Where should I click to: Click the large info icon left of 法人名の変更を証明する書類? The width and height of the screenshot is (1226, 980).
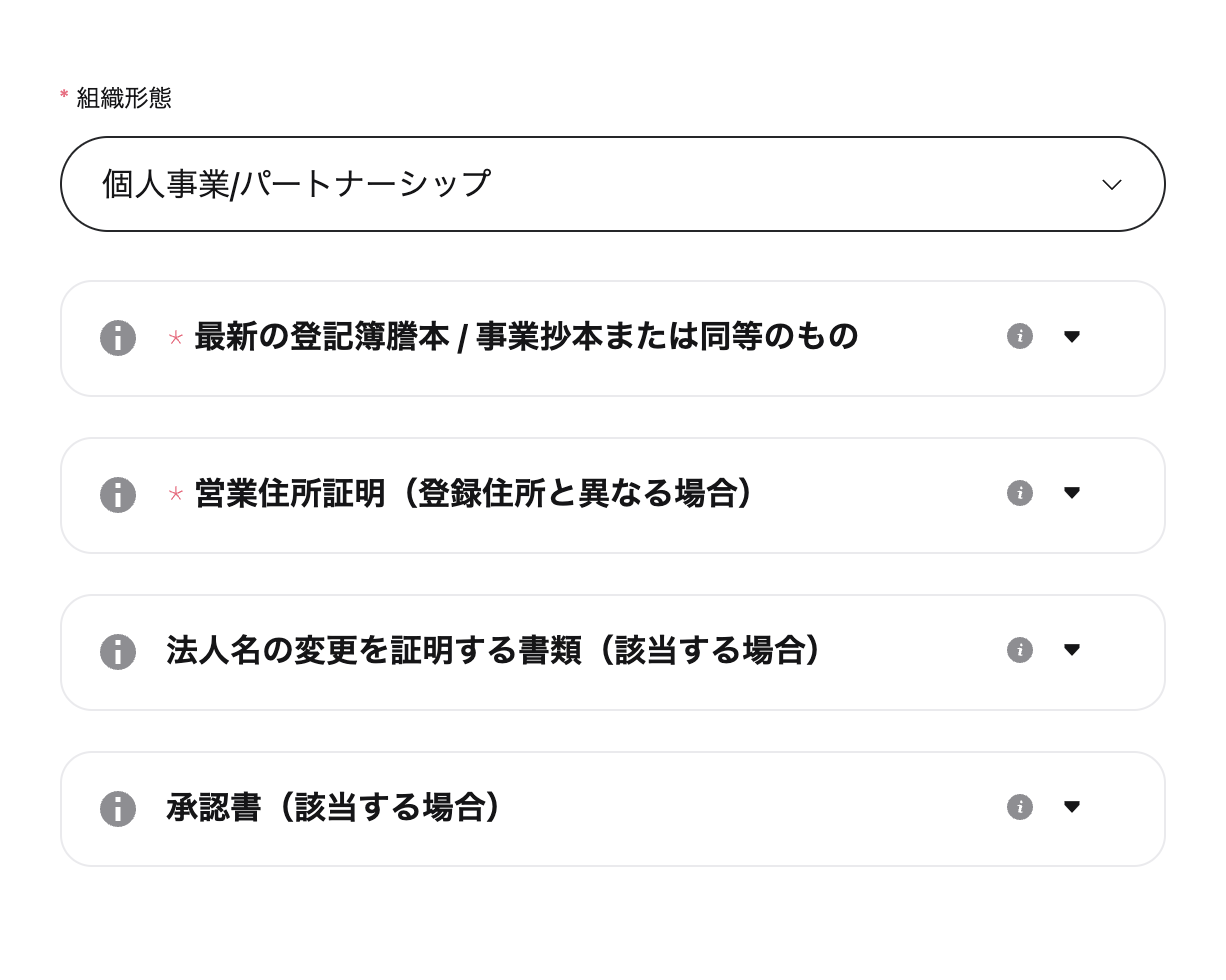[118, 652]
